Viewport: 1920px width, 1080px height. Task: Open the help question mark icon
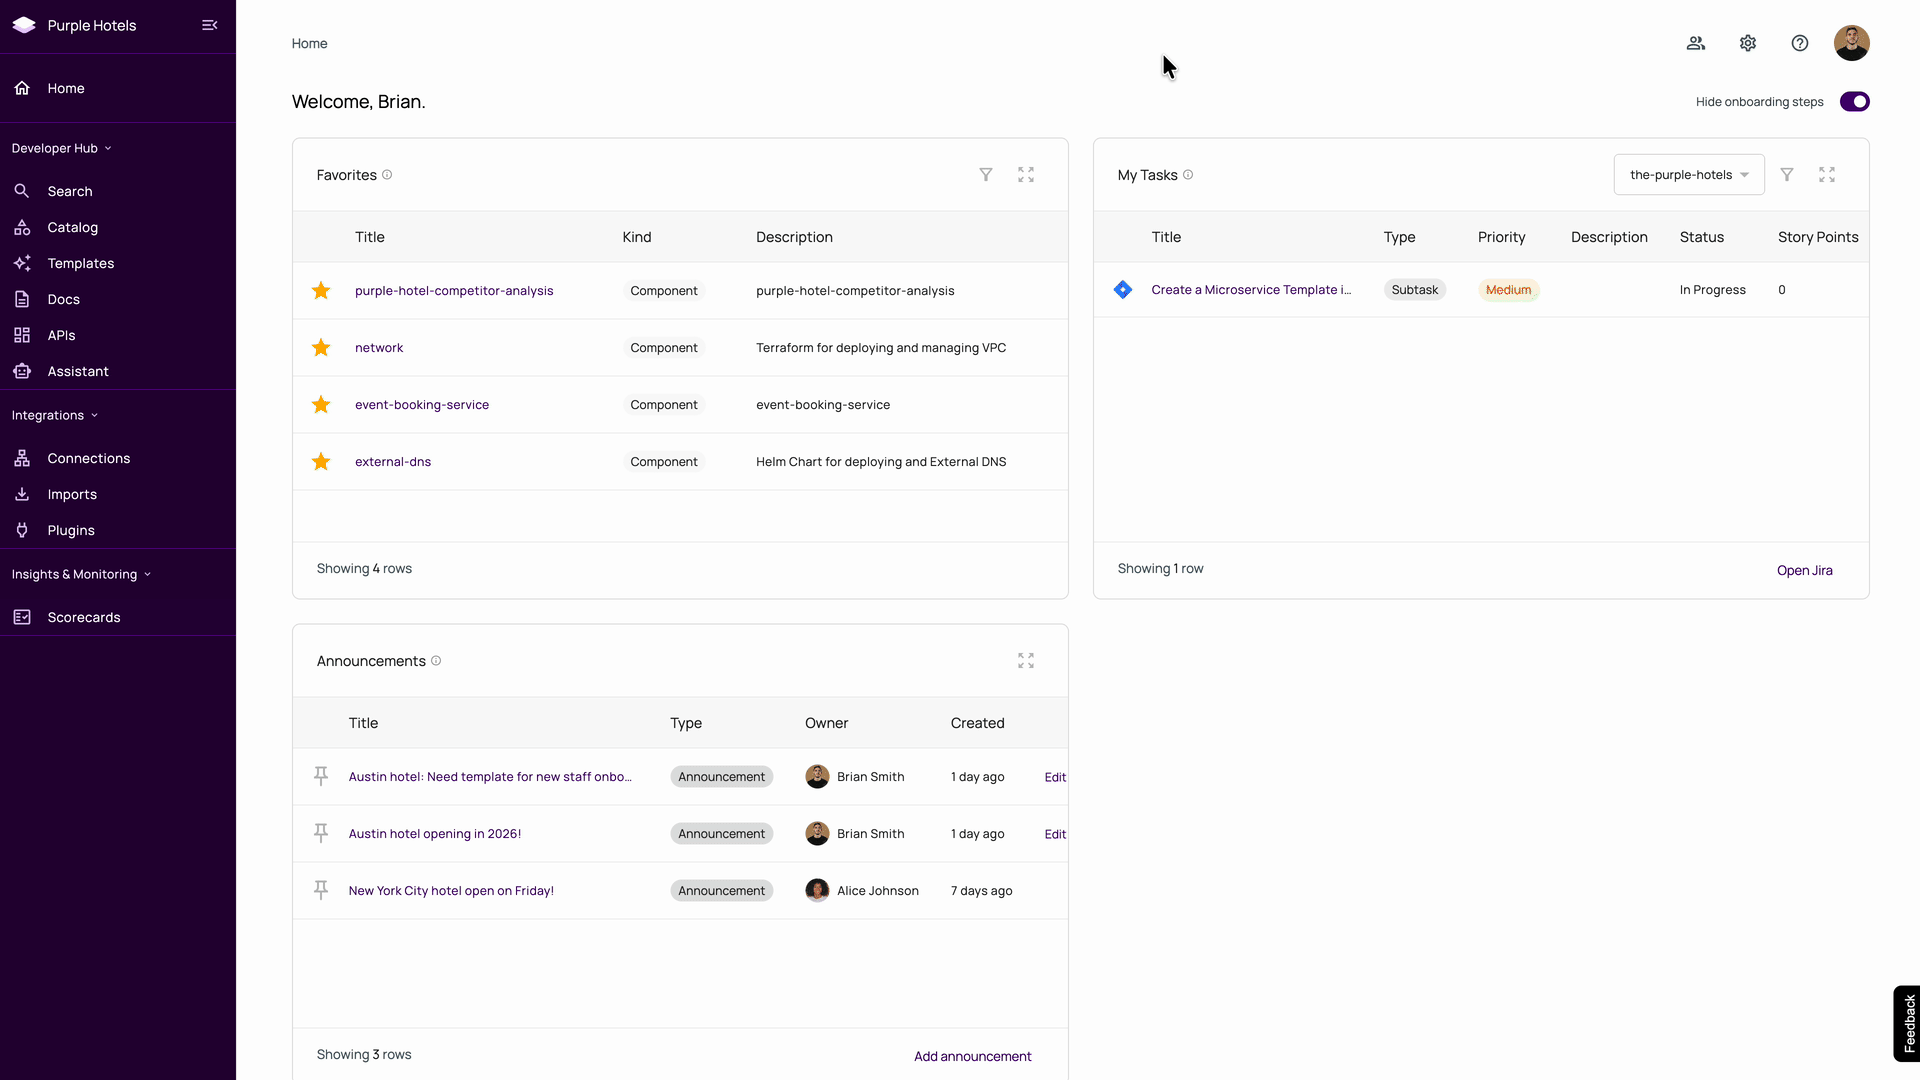click(x=1800, y=43)
